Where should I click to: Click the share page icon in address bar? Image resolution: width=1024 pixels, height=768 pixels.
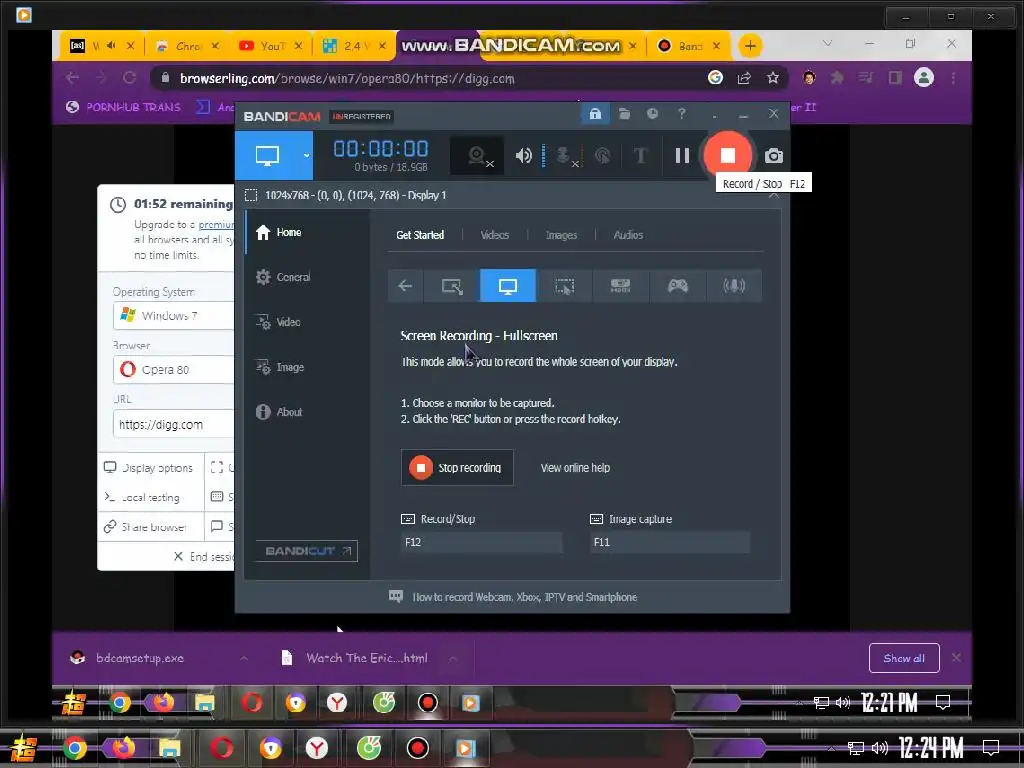tap(744, 78)
